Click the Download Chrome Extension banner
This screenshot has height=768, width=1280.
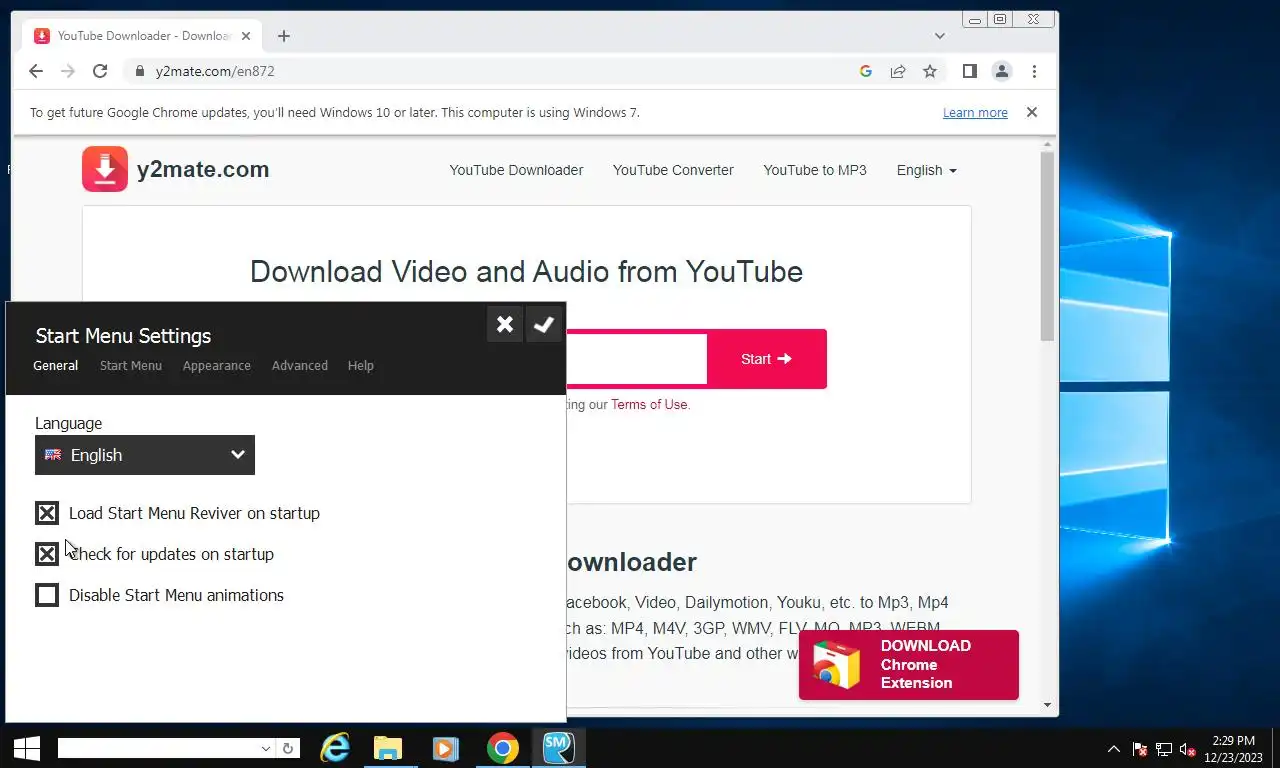pos(909,665)
